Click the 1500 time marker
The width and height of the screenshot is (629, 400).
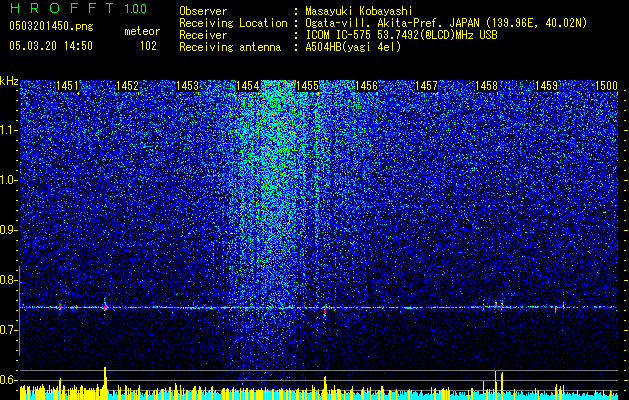[x=606, y=85]
